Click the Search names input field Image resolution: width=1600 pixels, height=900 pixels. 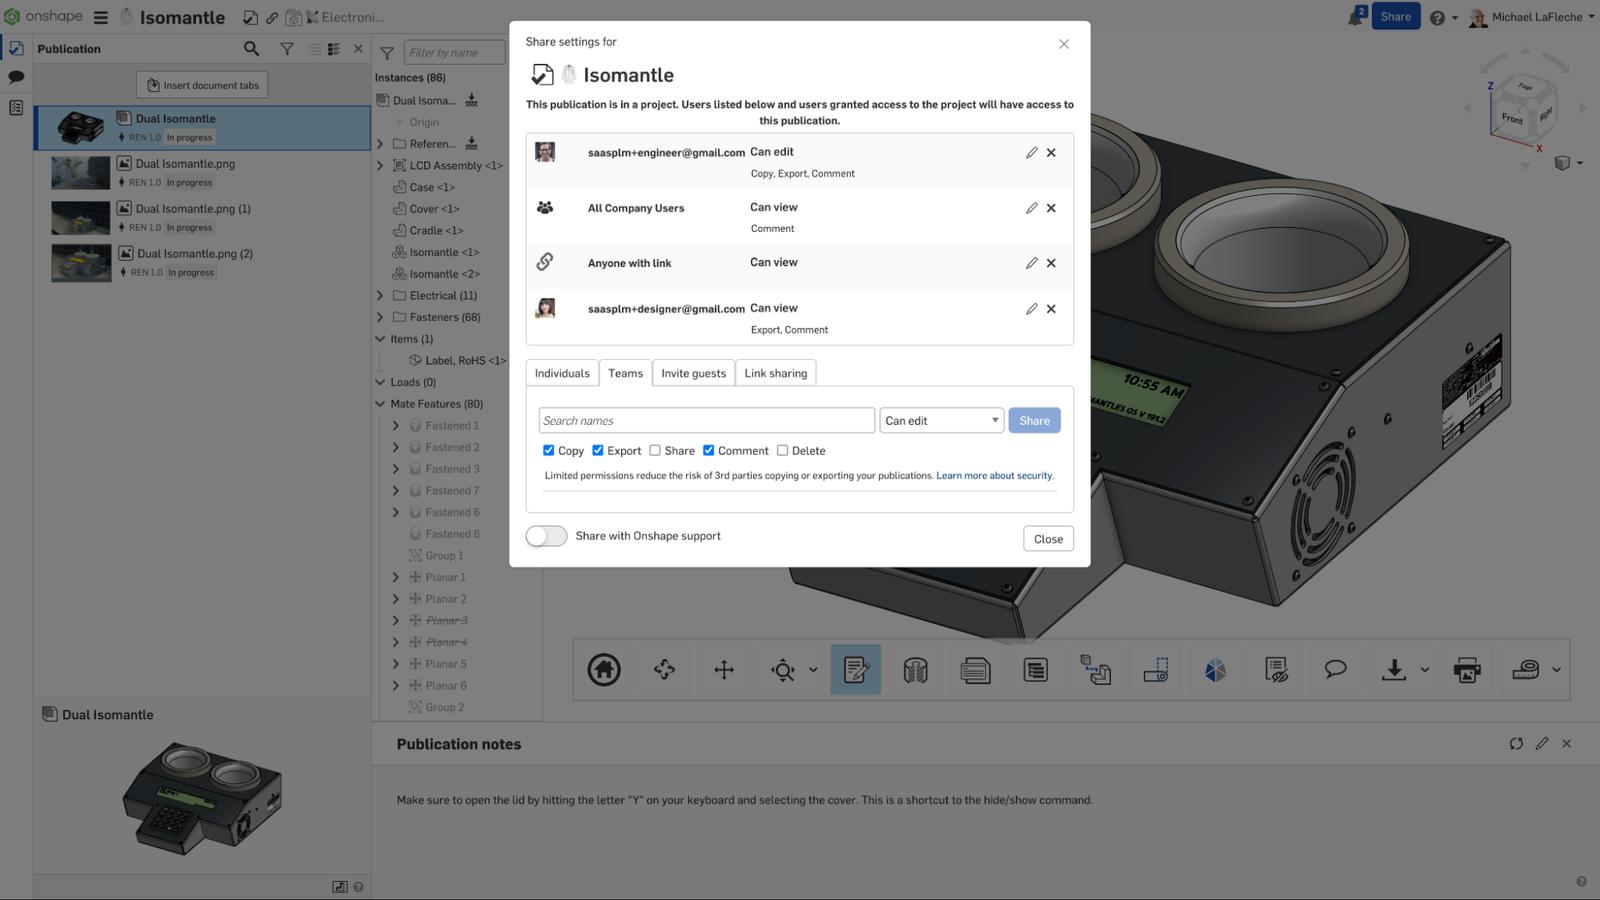click(x=705, y=420)
